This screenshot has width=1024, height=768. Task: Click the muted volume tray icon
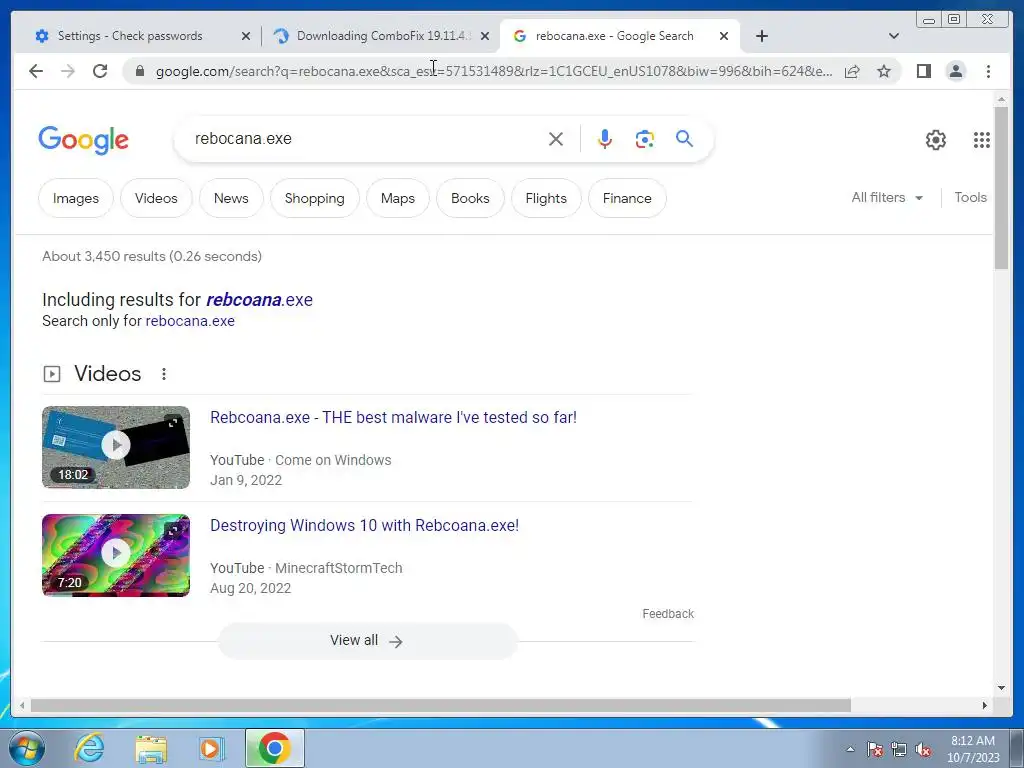(923, 749)
